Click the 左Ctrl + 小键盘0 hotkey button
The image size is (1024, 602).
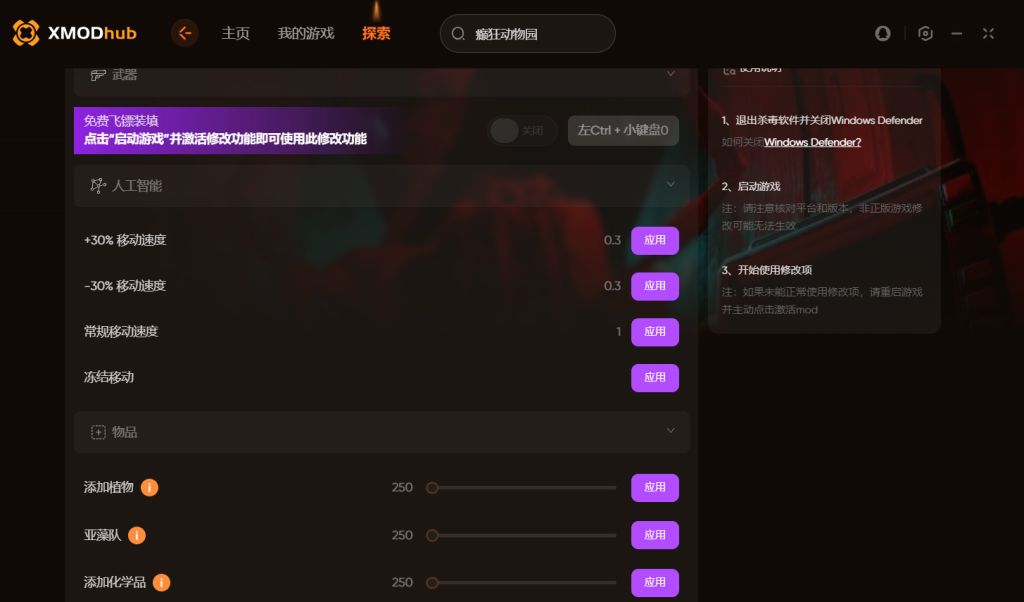[x=623, y=131]
